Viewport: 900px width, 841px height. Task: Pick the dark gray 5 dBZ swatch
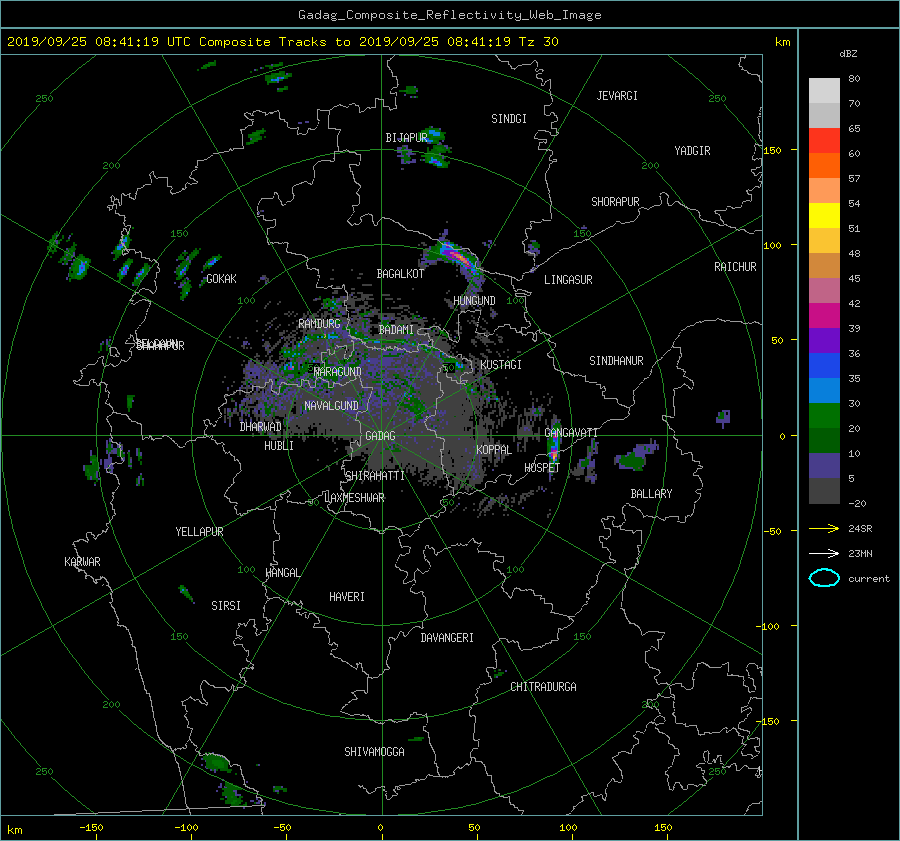point(824,491)
